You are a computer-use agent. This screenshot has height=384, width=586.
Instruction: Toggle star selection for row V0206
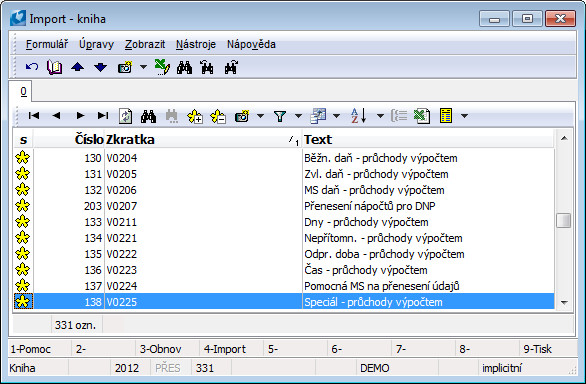(22, 190)
